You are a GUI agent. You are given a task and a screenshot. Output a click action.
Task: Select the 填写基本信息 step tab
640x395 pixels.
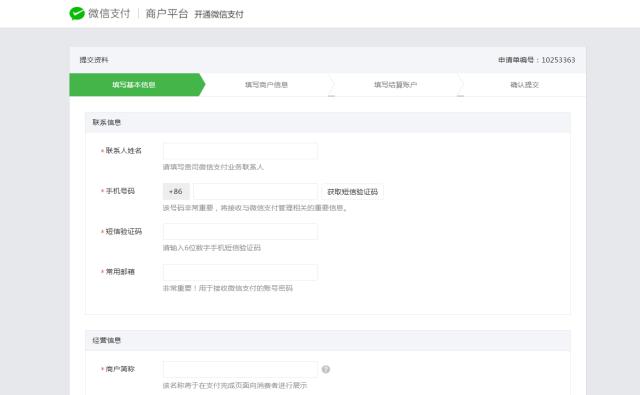(135, 85)
